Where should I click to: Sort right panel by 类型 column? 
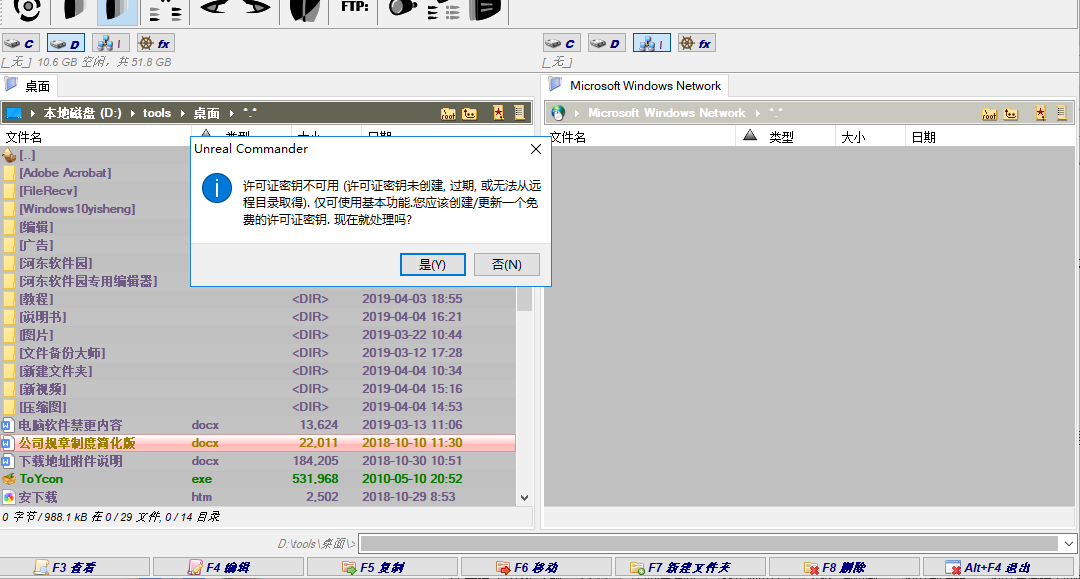(785, 137)
